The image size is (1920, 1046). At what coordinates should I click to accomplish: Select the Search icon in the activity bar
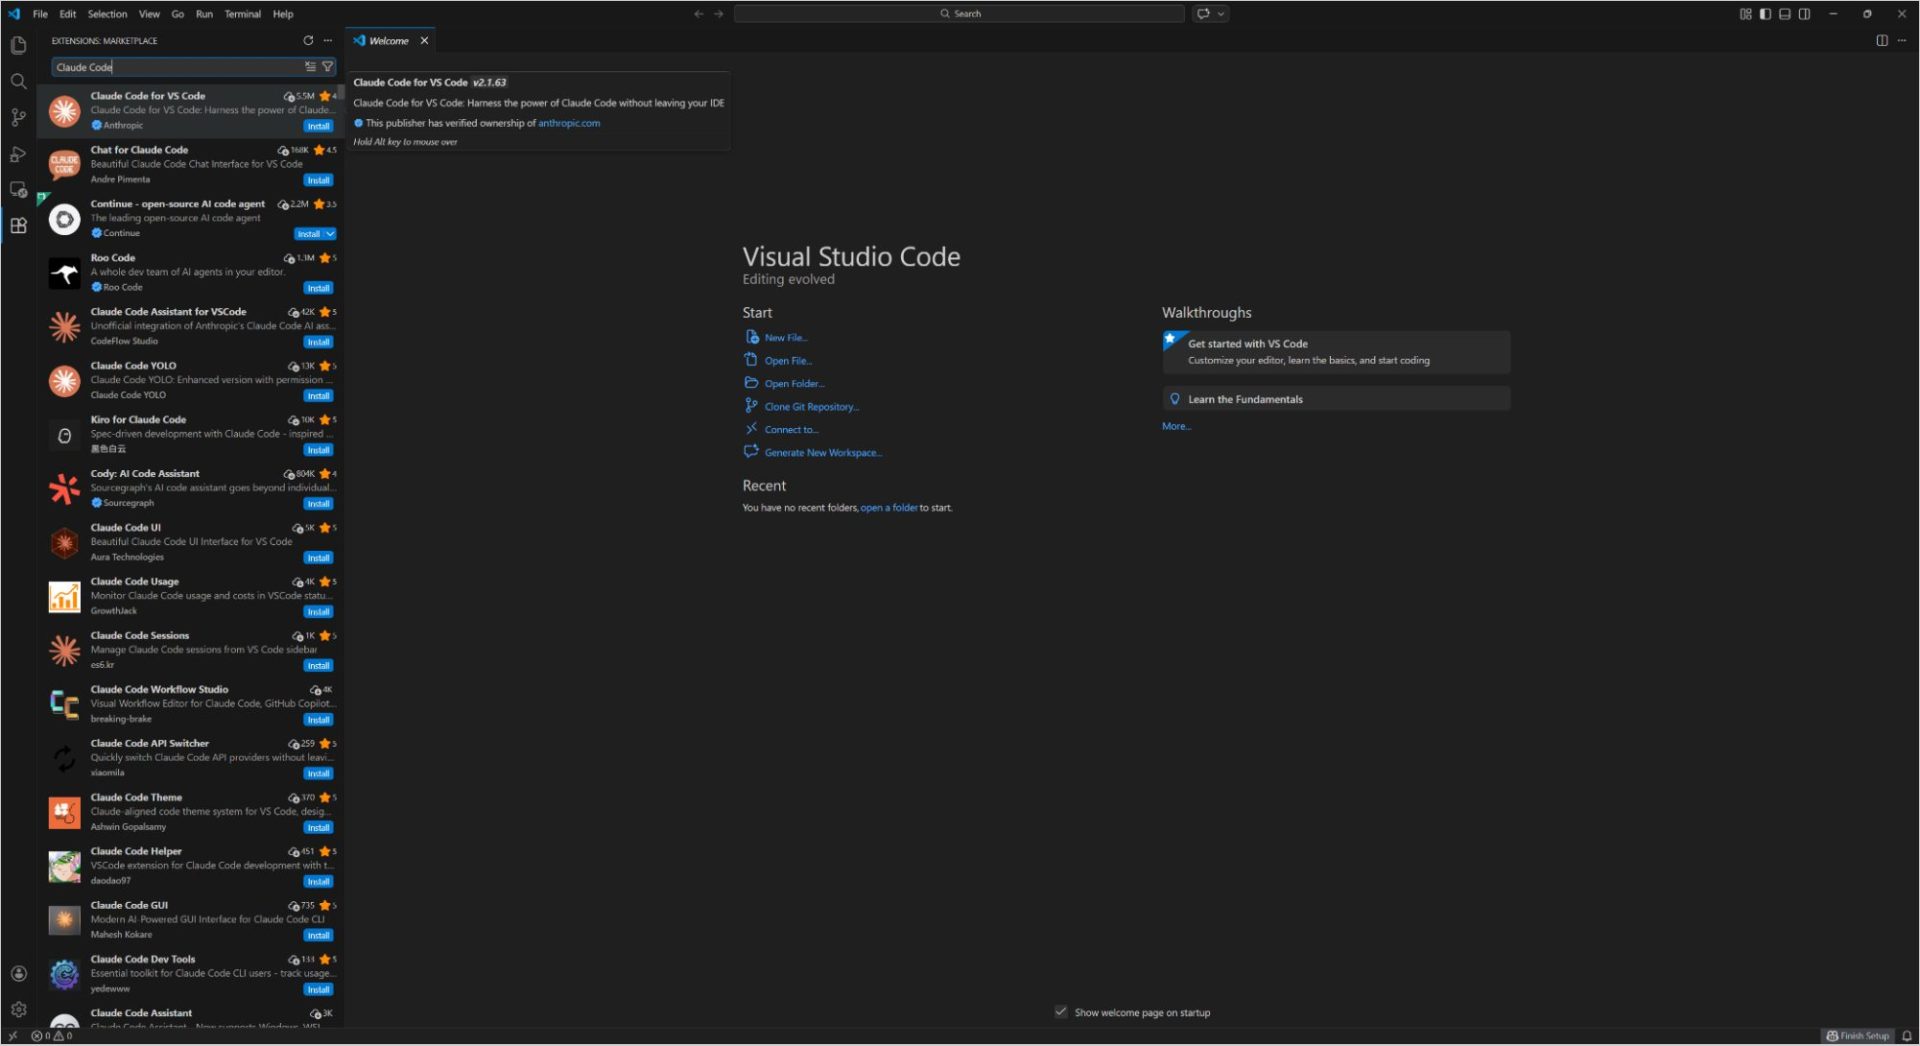tap(18, 81)
